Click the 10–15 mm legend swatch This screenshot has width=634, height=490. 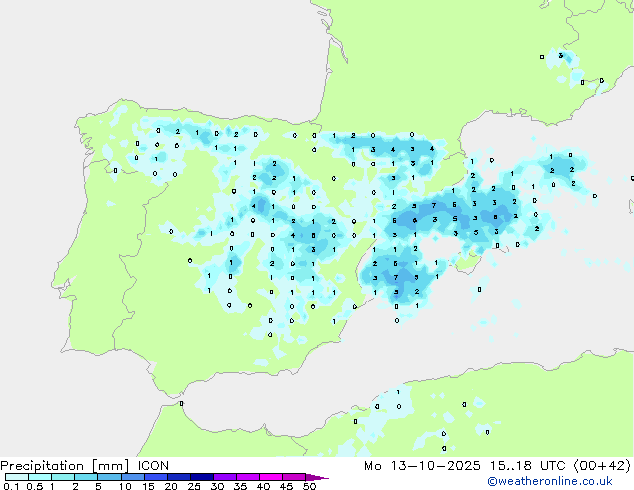[x=132, y=477]
